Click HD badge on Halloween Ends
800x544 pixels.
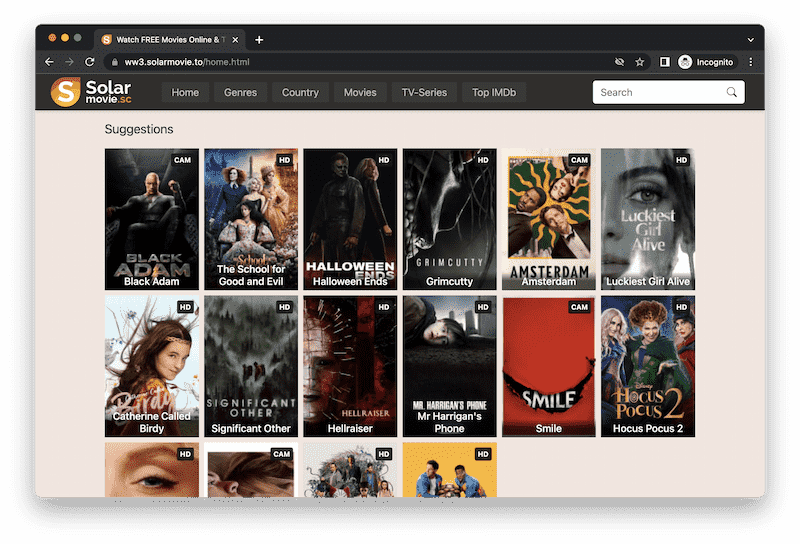[384, 160]
